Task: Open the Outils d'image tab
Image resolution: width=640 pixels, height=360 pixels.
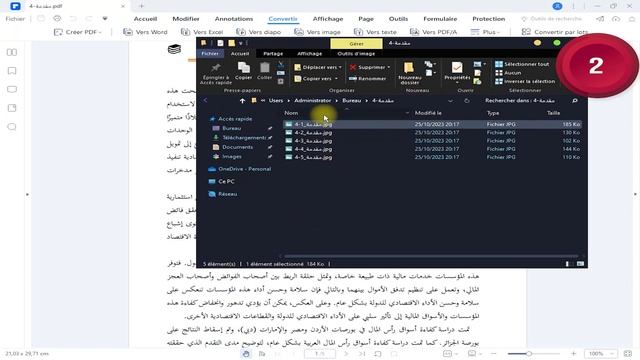Action: (x=356, y=53)
